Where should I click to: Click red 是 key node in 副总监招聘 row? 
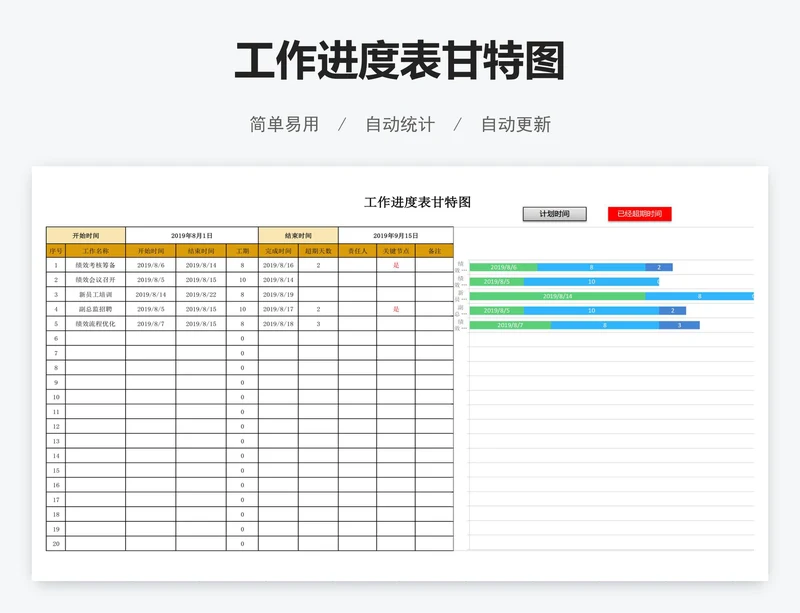pyautogui.click(x=396, y=309)
